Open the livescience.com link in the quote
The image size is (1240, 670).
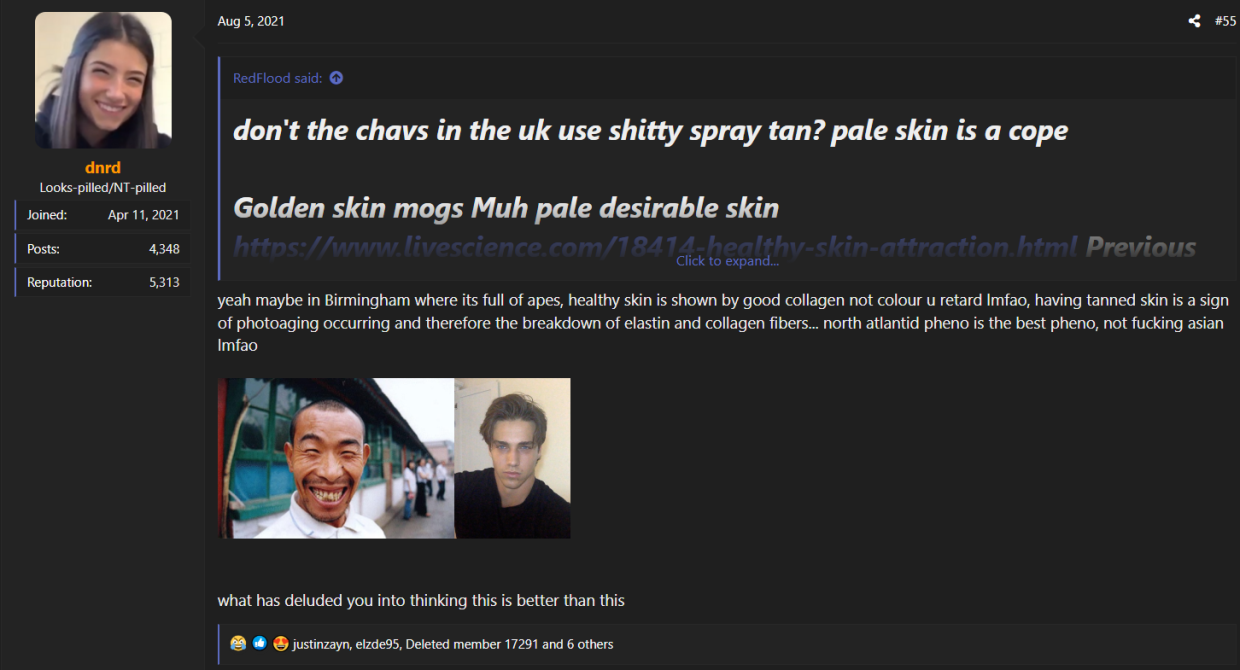click(656, 247)
